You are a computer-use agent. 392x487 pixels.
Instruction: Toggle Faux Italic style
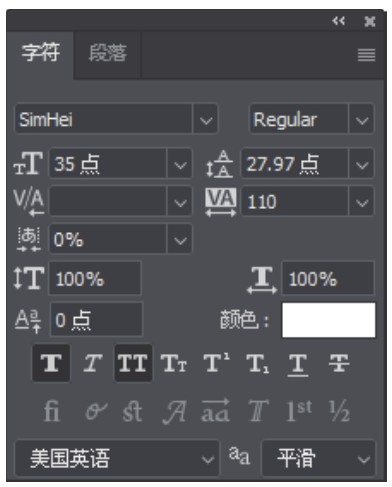92,363
